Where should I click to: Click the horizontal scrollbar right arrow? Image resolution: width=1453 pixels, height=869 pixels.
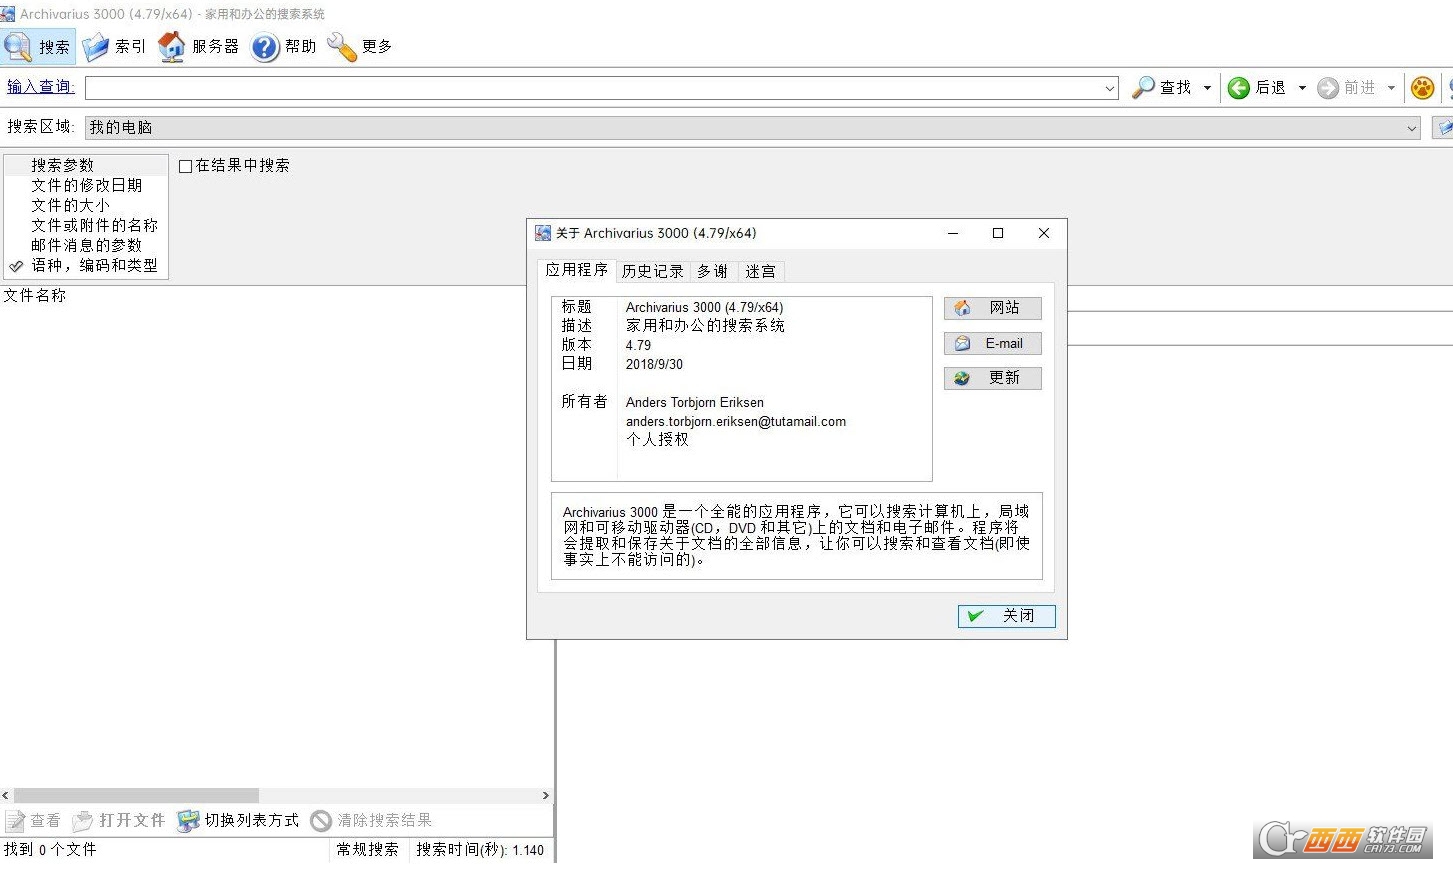click(x=545, y=796)
